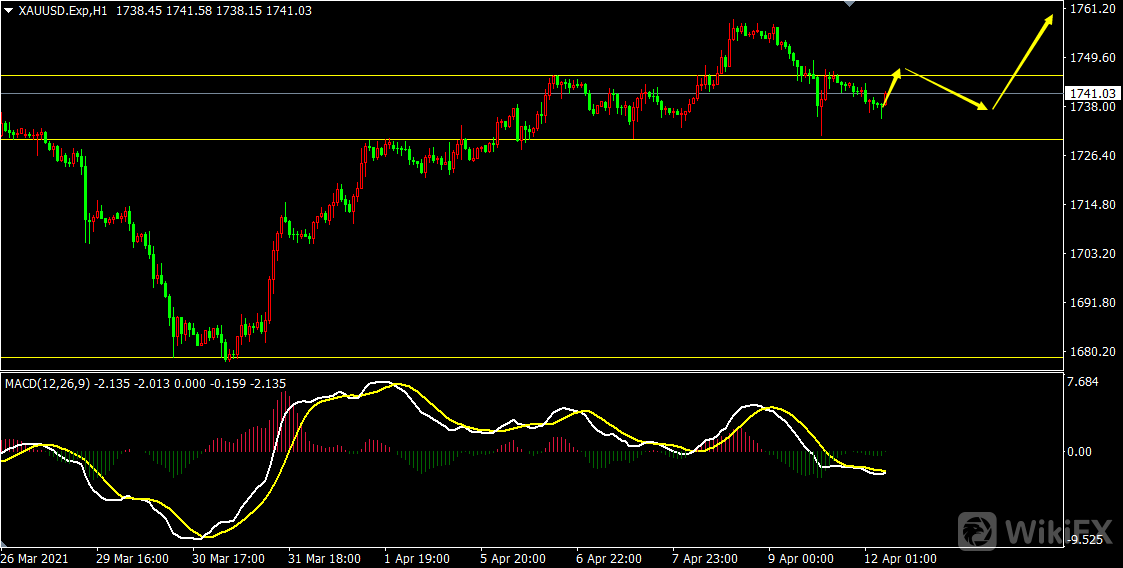The image size is (1123, 568).
Task: Click the 1680.20 price scale label
Action: [x=1092, y=352]
